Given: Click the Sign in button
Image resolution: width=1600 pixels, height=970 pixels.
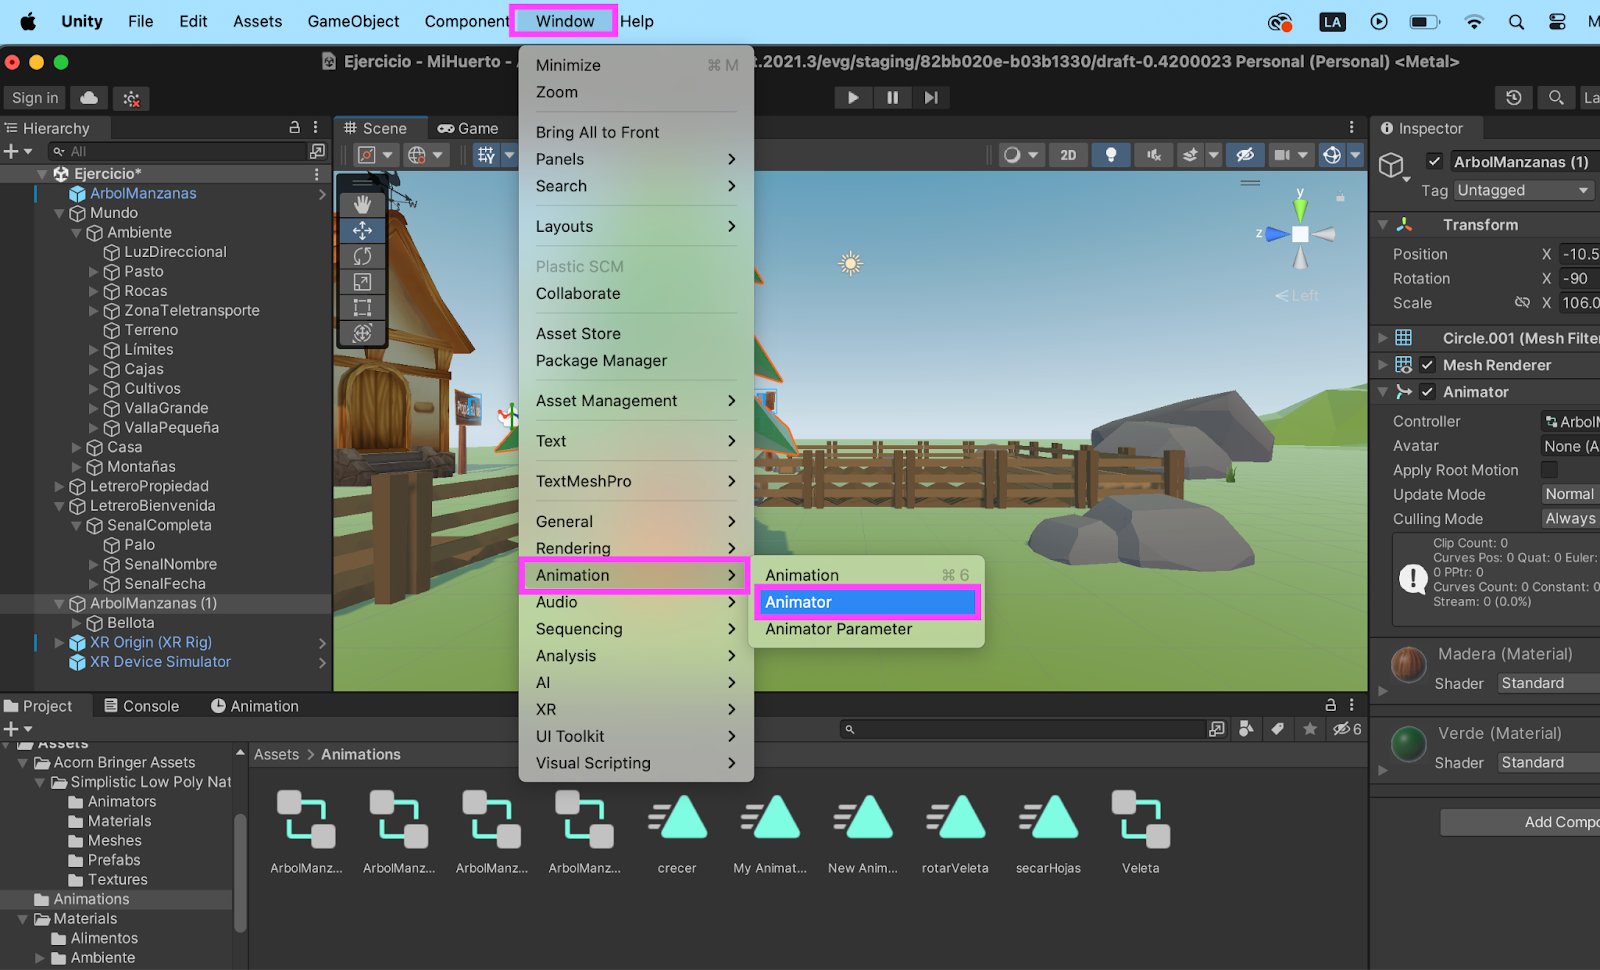Looking at the screenshot, I should (x=35, y=98).
